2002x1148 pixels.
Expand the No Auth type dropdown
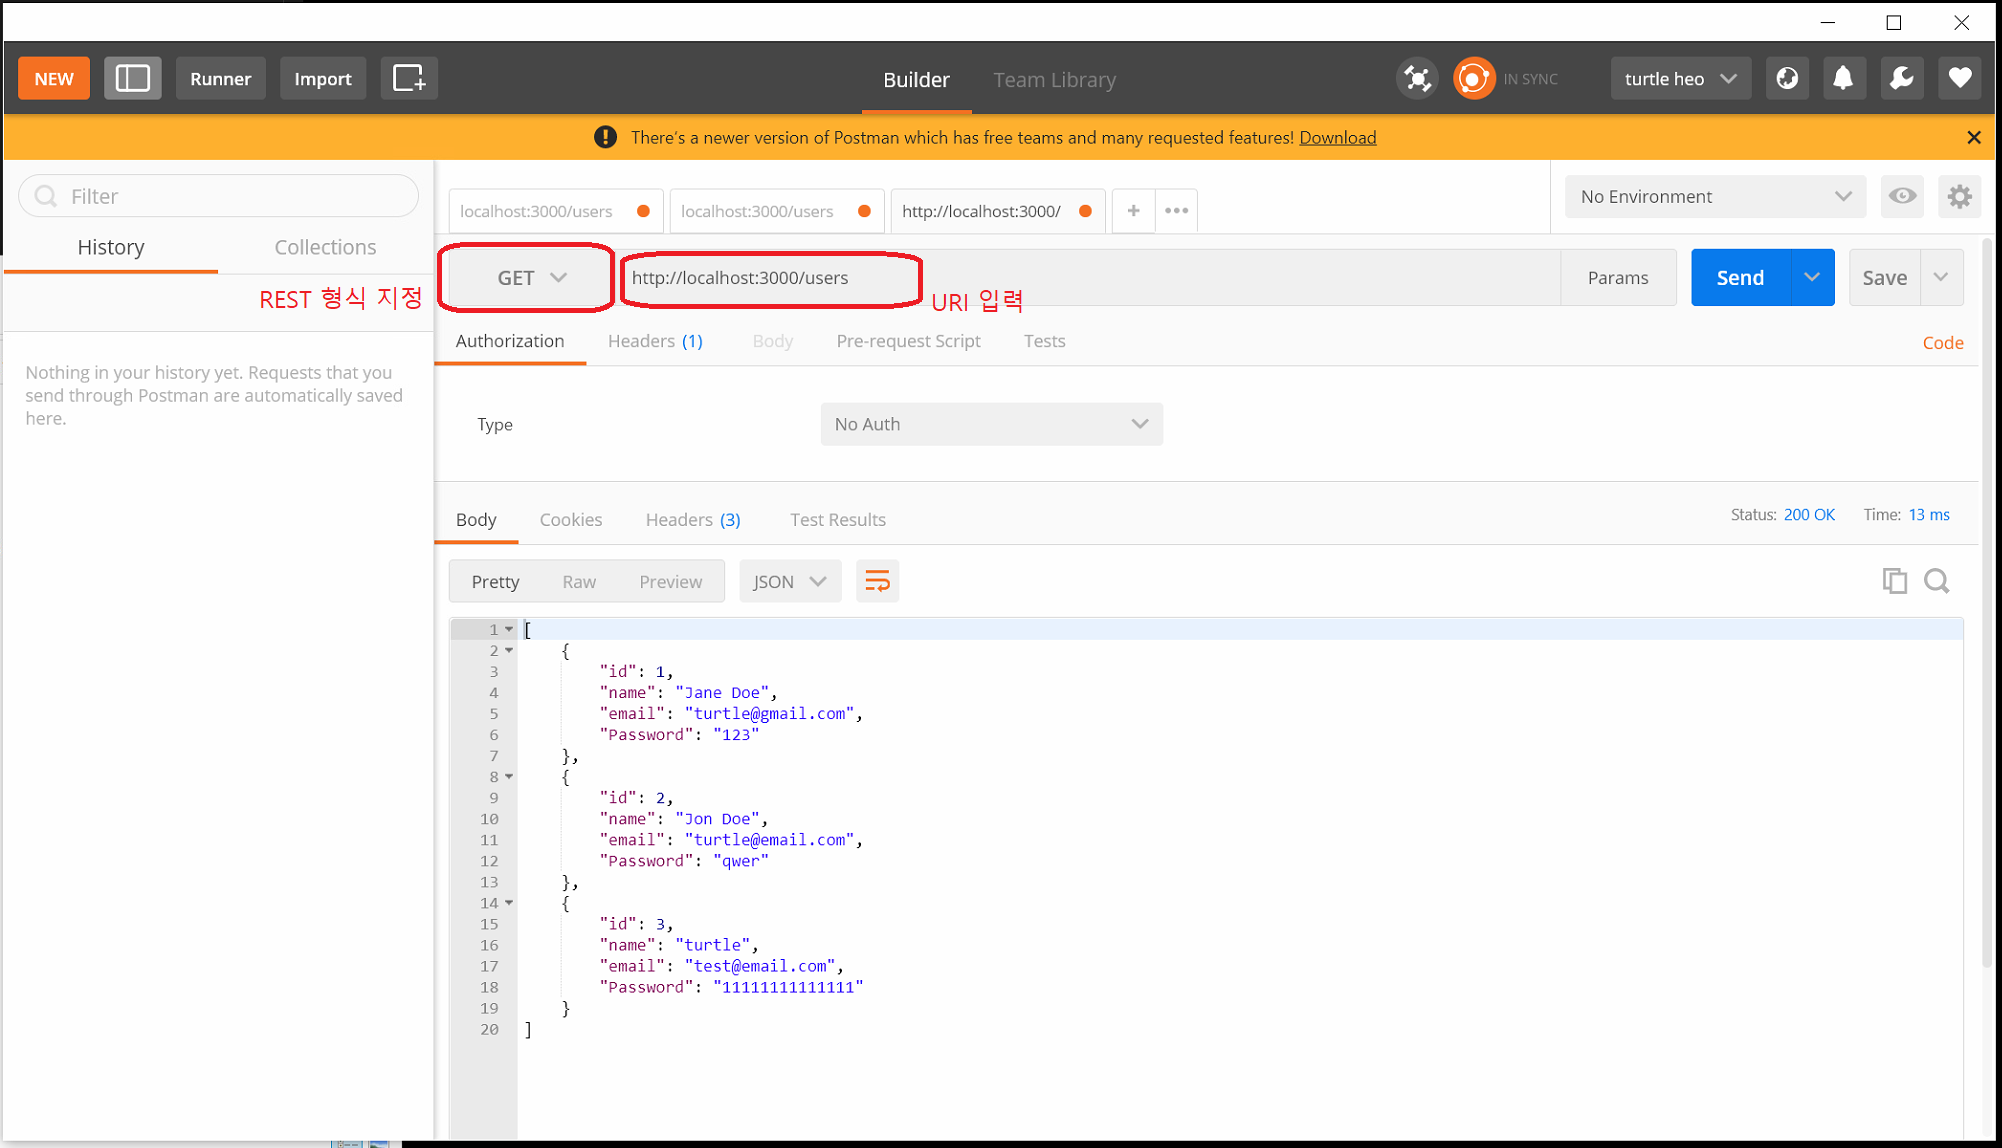tap(990, 424)
